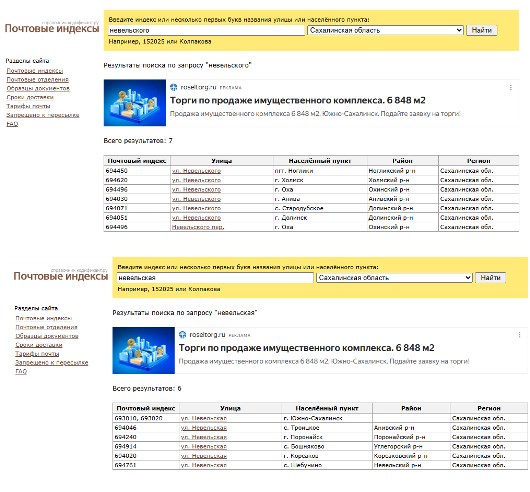Open region dropdown beside the "невельского" field
This screenshot has height=492, width=530.
pos(385,30)
